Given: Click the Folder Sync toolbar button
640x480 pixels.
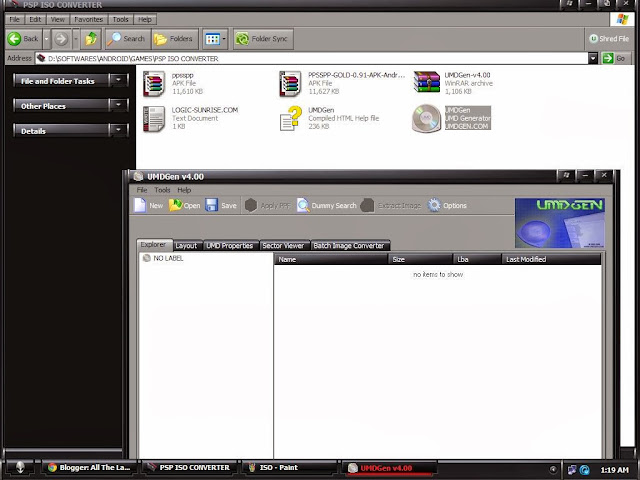Looking at the screenshot, I should point(263,39).
